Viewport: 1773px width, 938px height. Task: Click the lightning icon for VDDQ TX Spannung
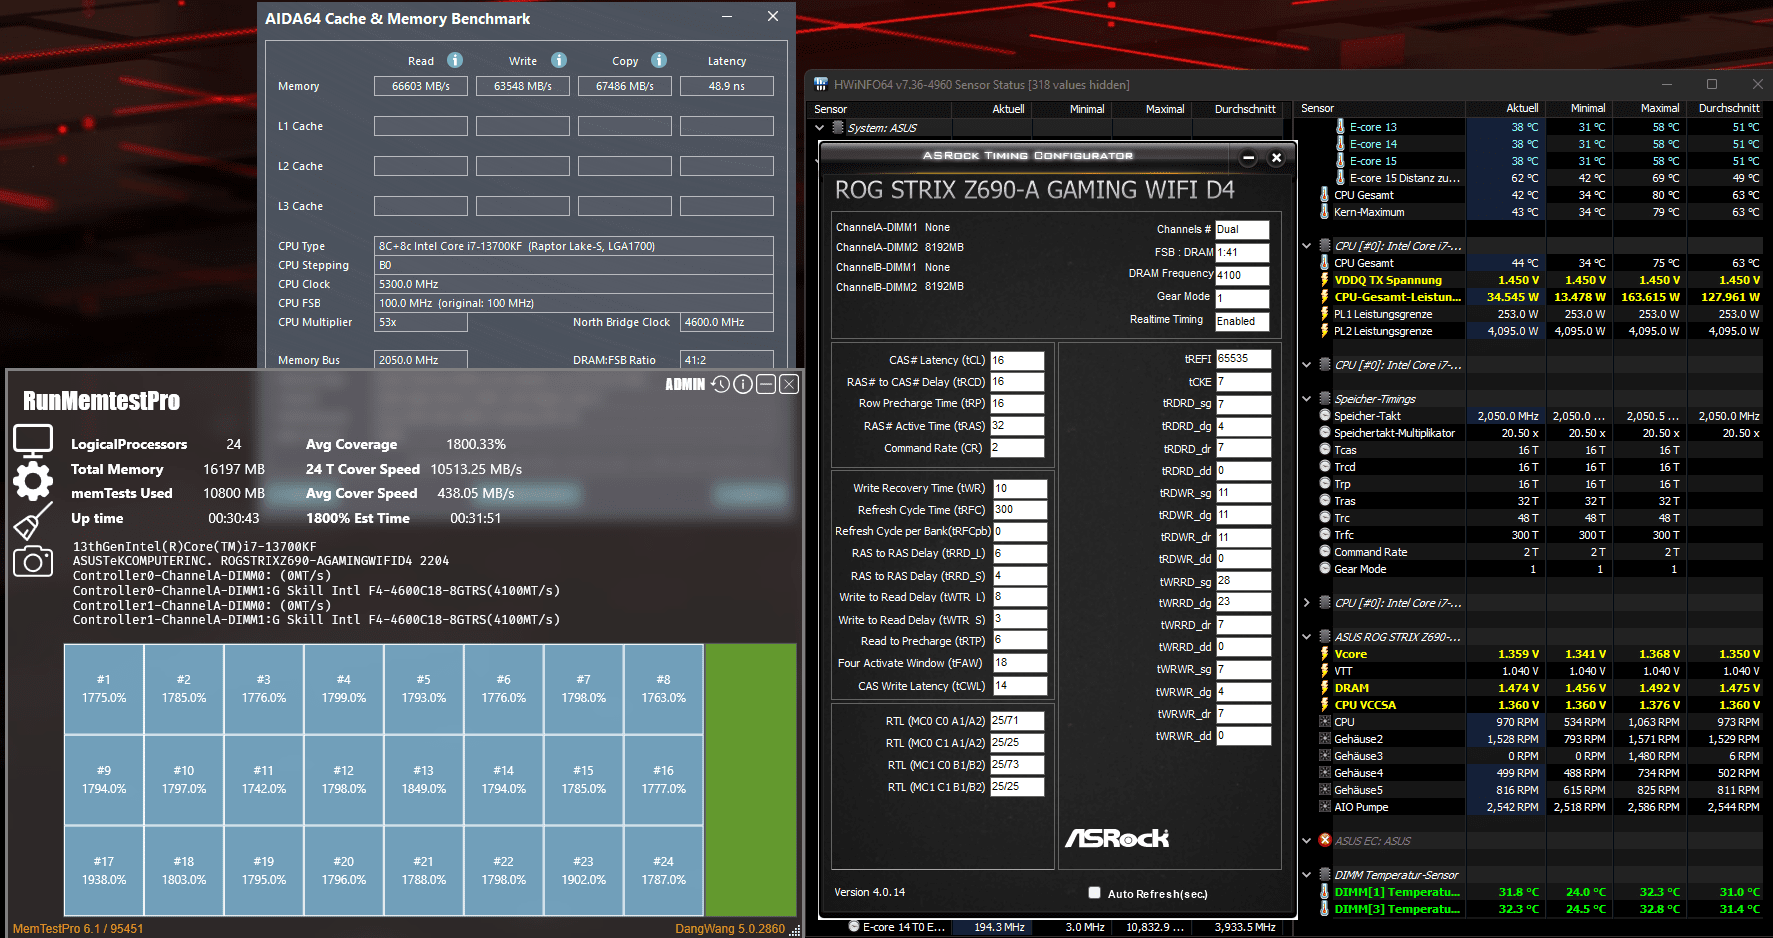point(1325,280)
